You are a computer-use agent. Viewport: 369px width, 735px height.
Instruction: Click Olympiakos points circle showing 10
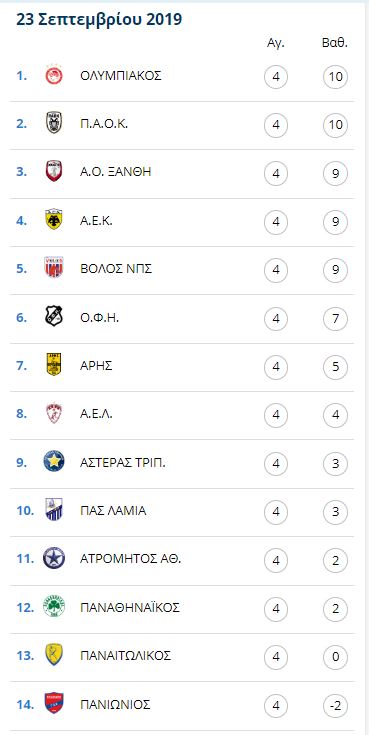point(335,76)
